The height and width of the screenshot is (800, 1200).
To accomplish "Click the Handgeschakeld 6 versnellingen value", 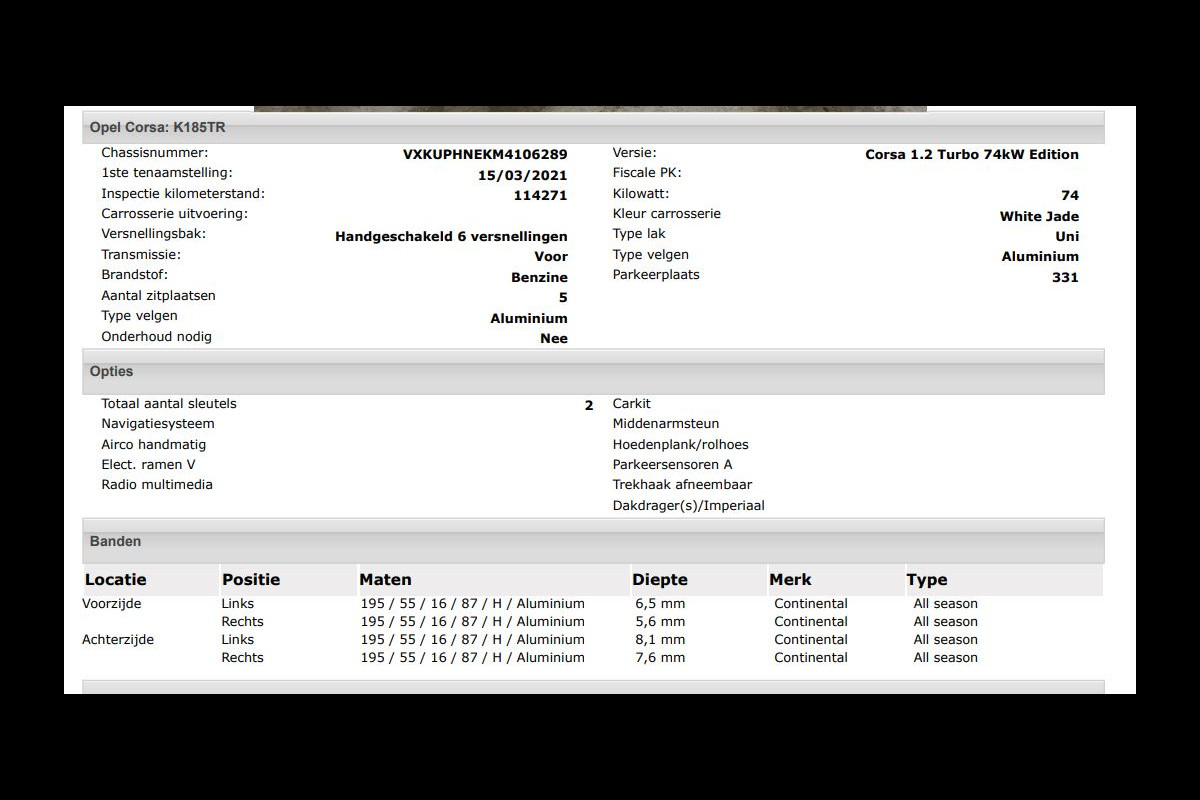I will point(451,237).
